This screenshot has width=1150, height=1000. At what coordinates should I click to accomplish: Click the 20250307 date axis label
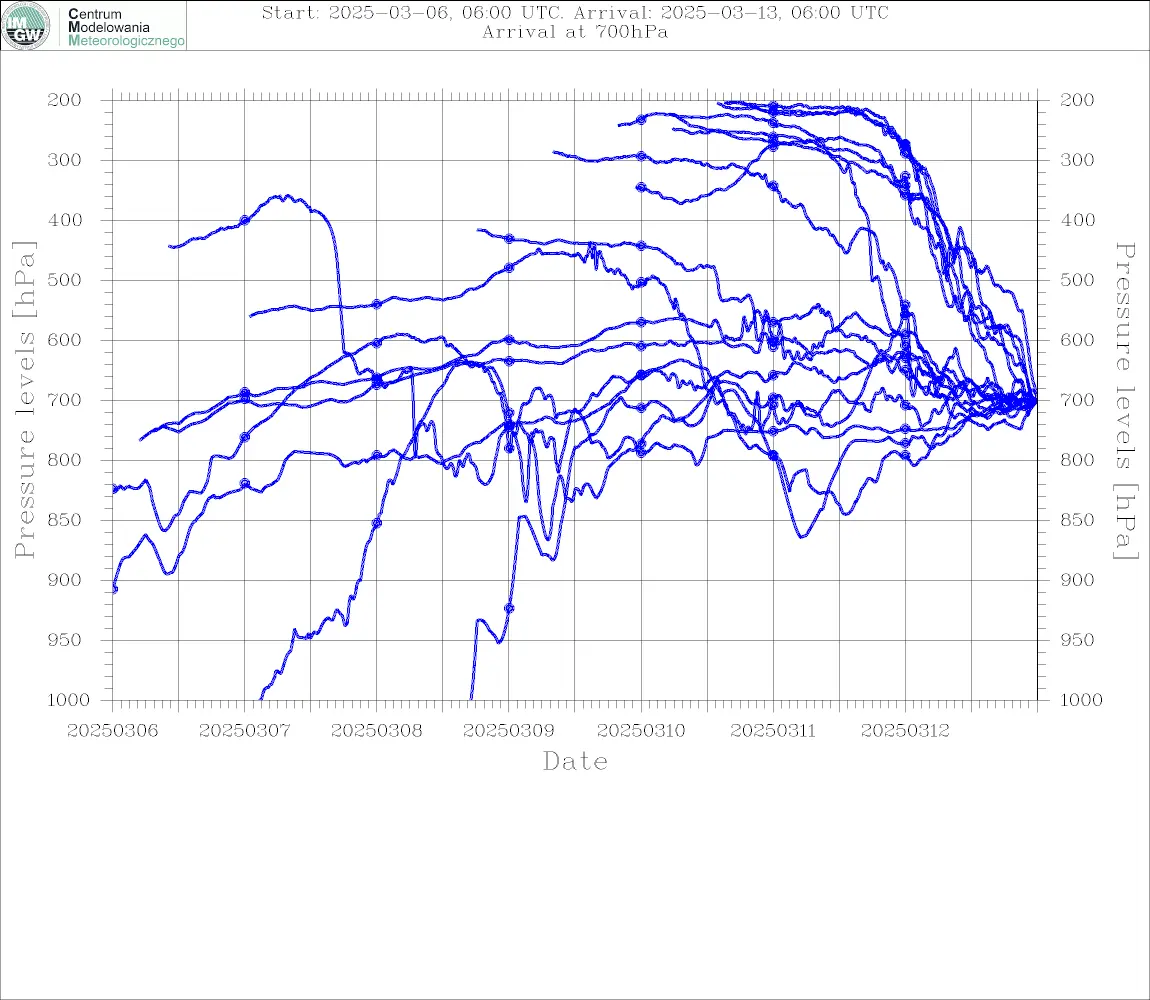coord(244,731)
